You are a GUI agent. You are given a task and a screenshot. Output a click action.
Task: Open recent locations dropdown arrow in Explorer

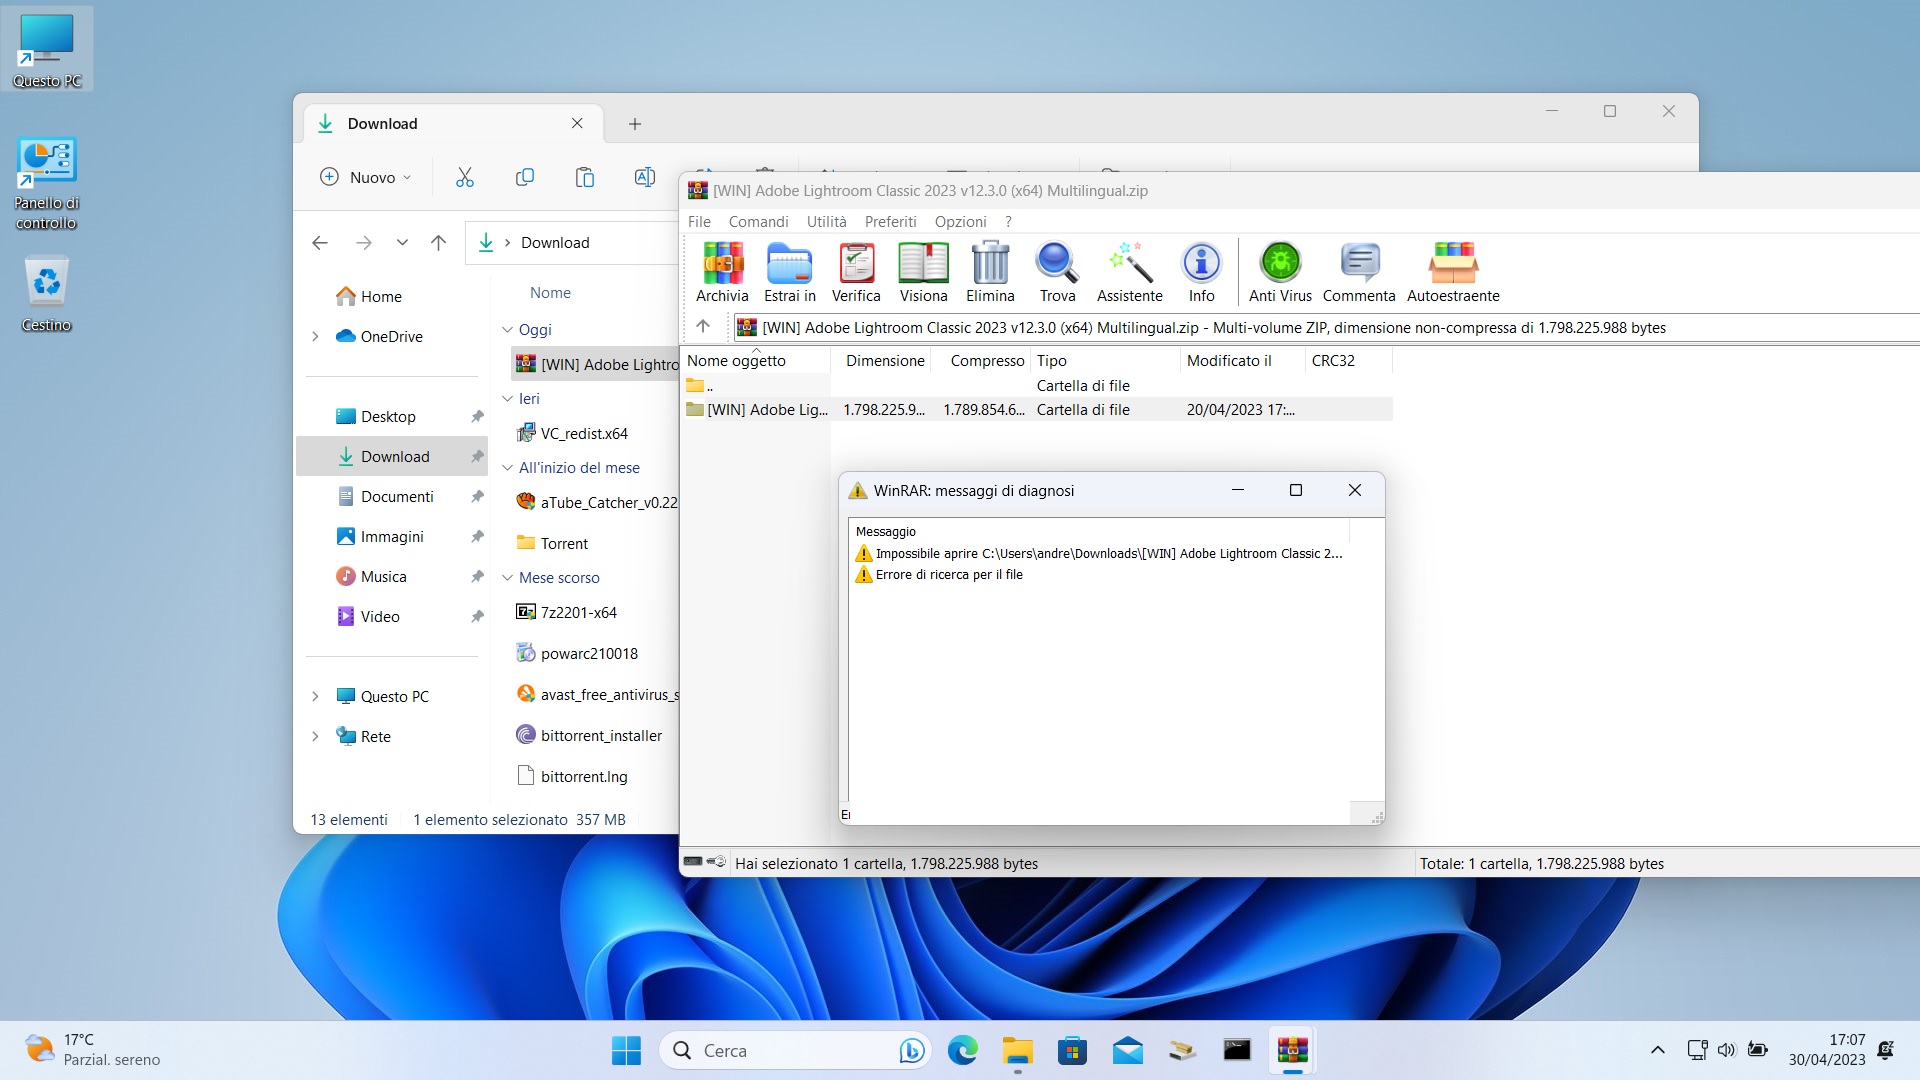click(x=402, y=242)
